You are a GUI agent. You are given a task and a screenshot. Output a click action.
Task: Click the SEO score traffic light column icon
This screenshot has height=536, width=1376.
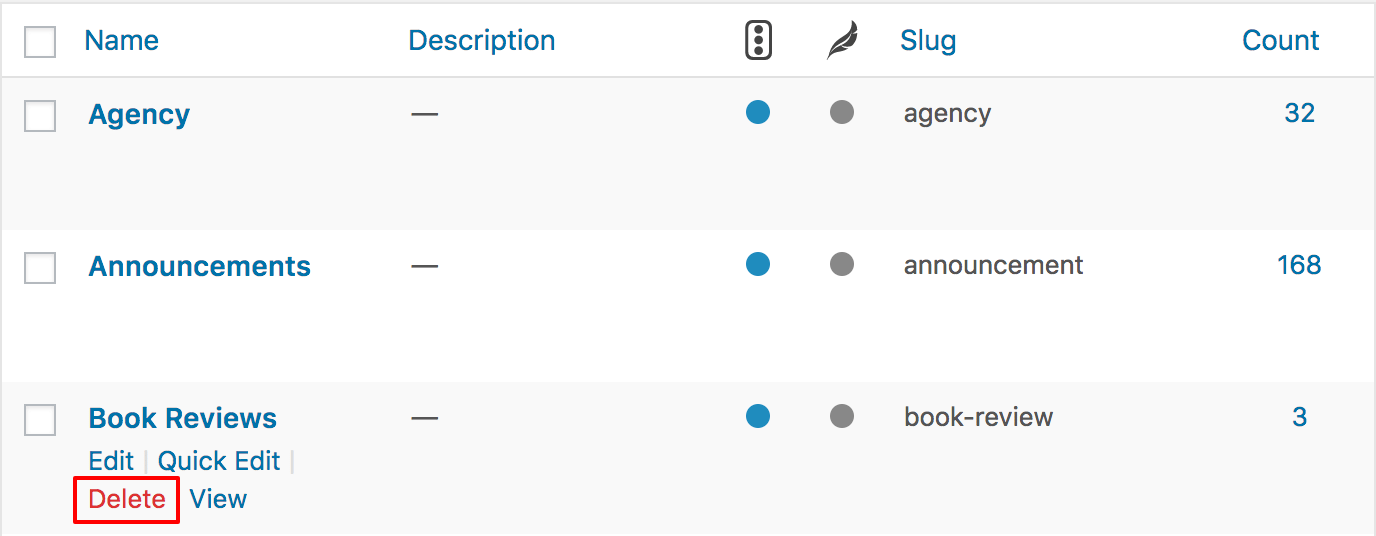point(759,41)
